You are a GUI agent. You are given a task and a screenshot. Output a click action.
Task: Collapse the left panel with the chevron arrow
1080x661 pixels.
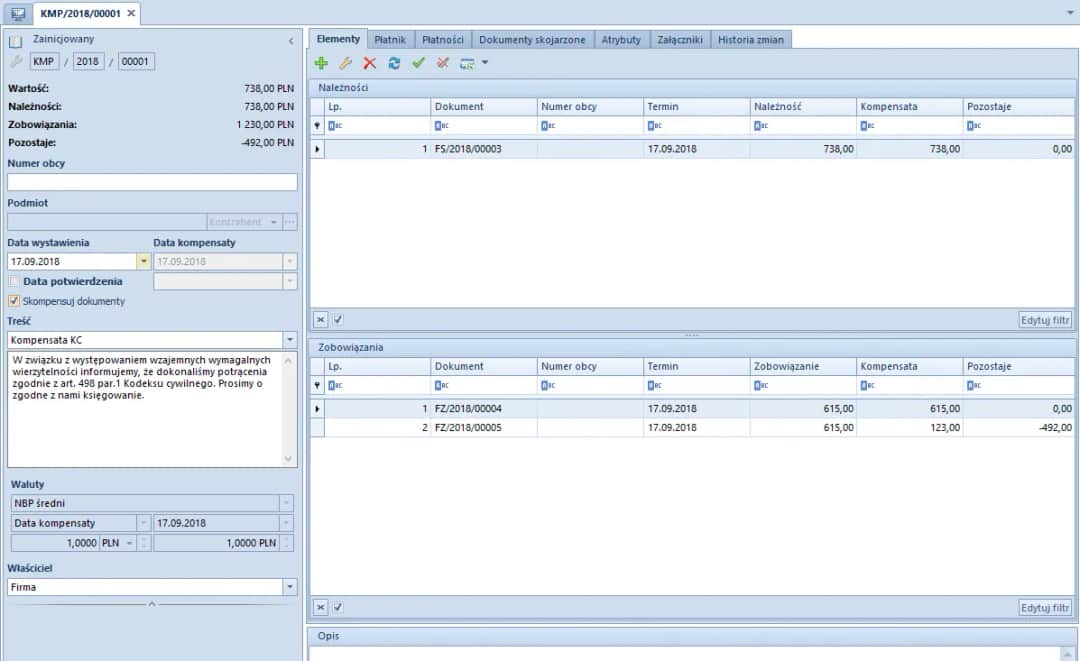click(x=291, y=41)
